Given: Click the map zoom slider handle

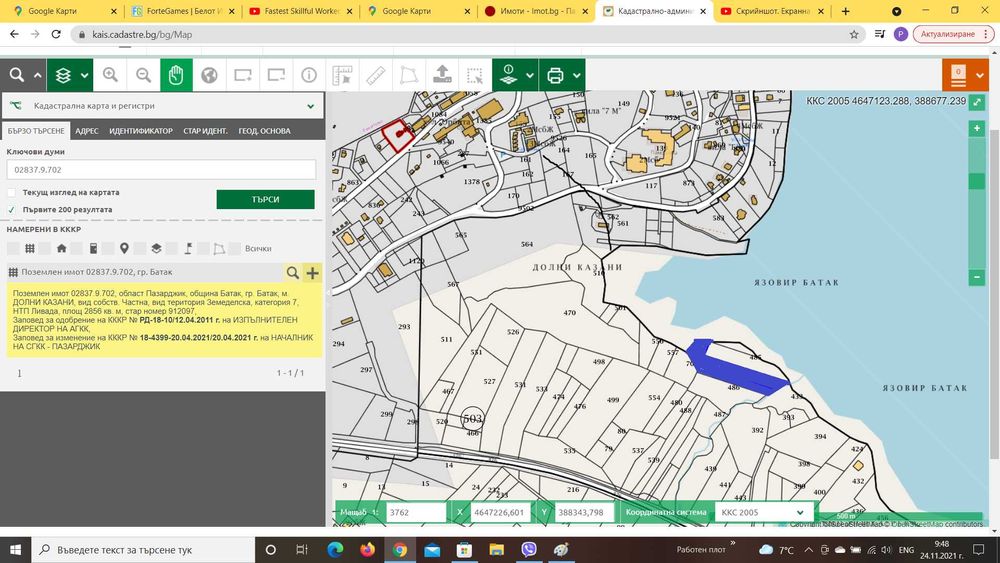Looking at the screenshot, I should [x=977, y=182].
